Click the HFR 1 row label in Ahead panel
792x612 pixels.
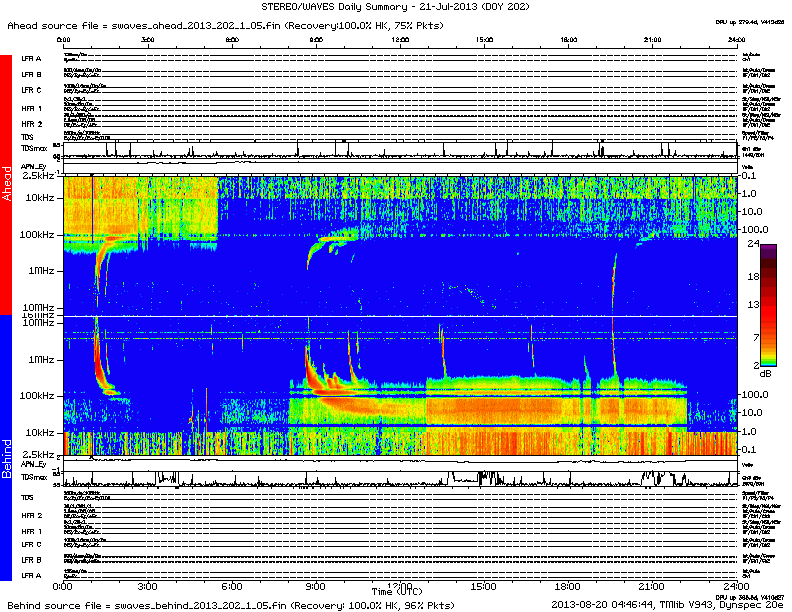point(31,108)
